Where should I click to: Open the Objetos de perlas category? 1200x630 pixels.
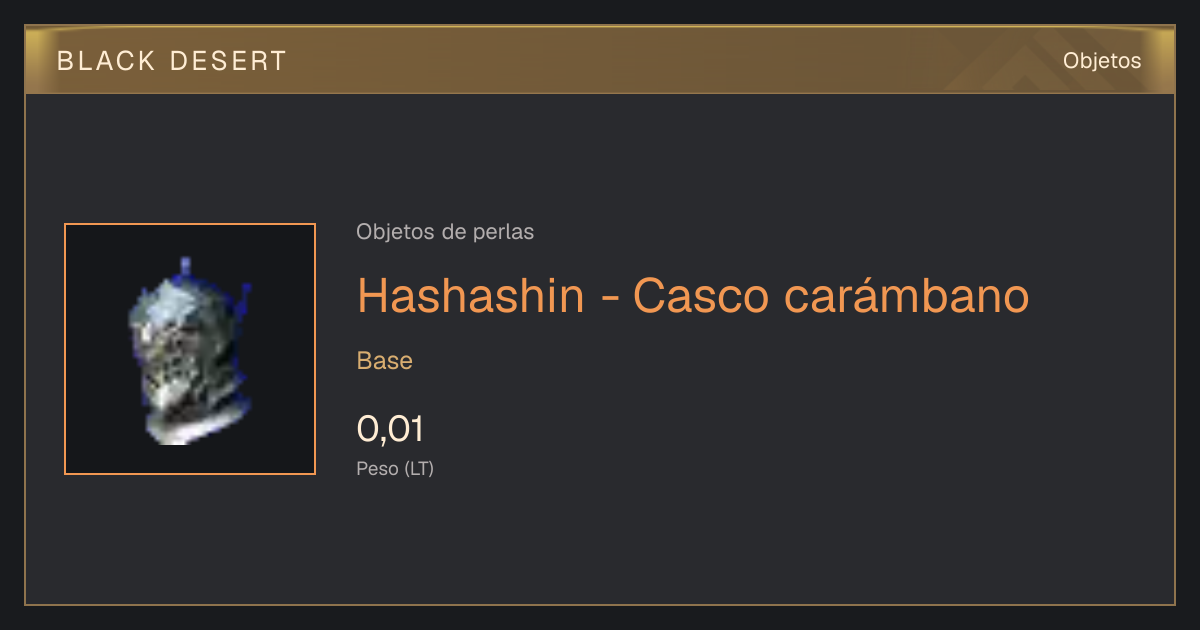pyautogui.click(x=445, y=232)
